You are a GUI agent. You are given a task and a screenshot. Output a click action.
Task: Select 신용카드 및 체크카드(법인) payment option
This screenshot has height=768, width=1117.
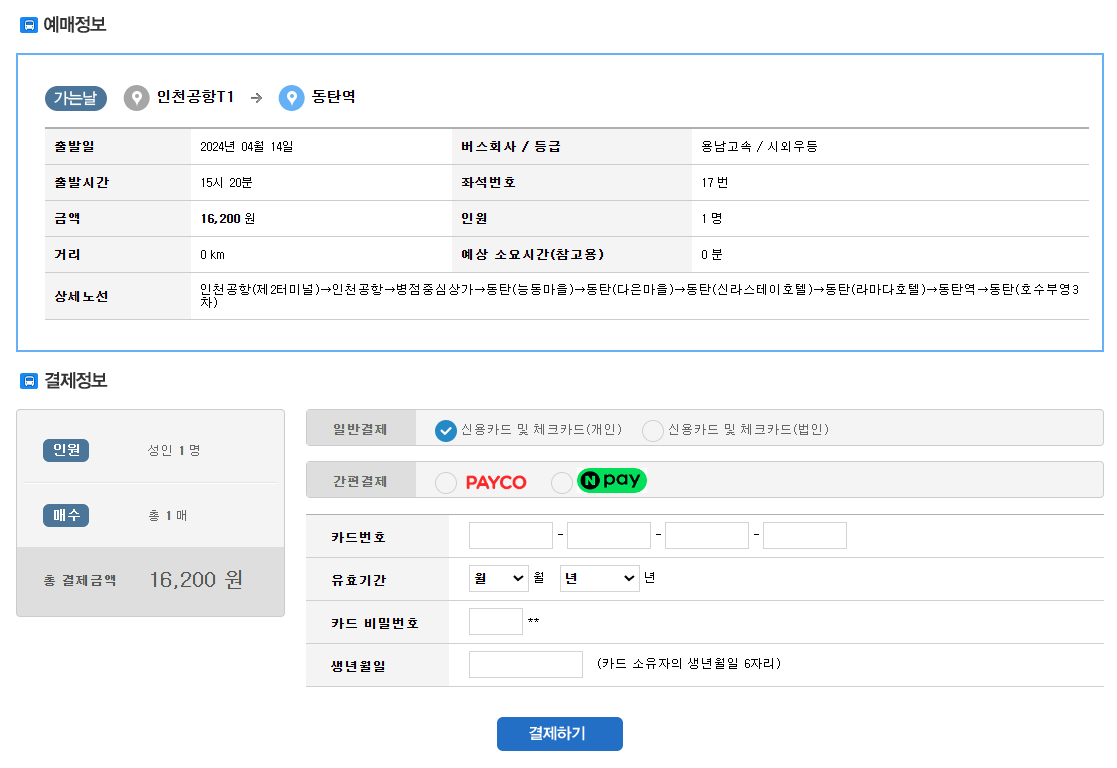(655, 430)
